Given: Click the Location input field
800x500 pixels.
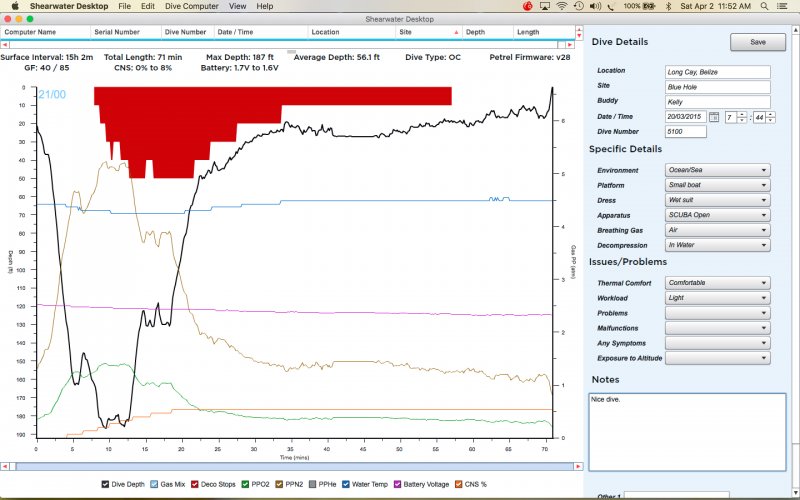Looking at the screenshot, I should [x=717, y=72].
